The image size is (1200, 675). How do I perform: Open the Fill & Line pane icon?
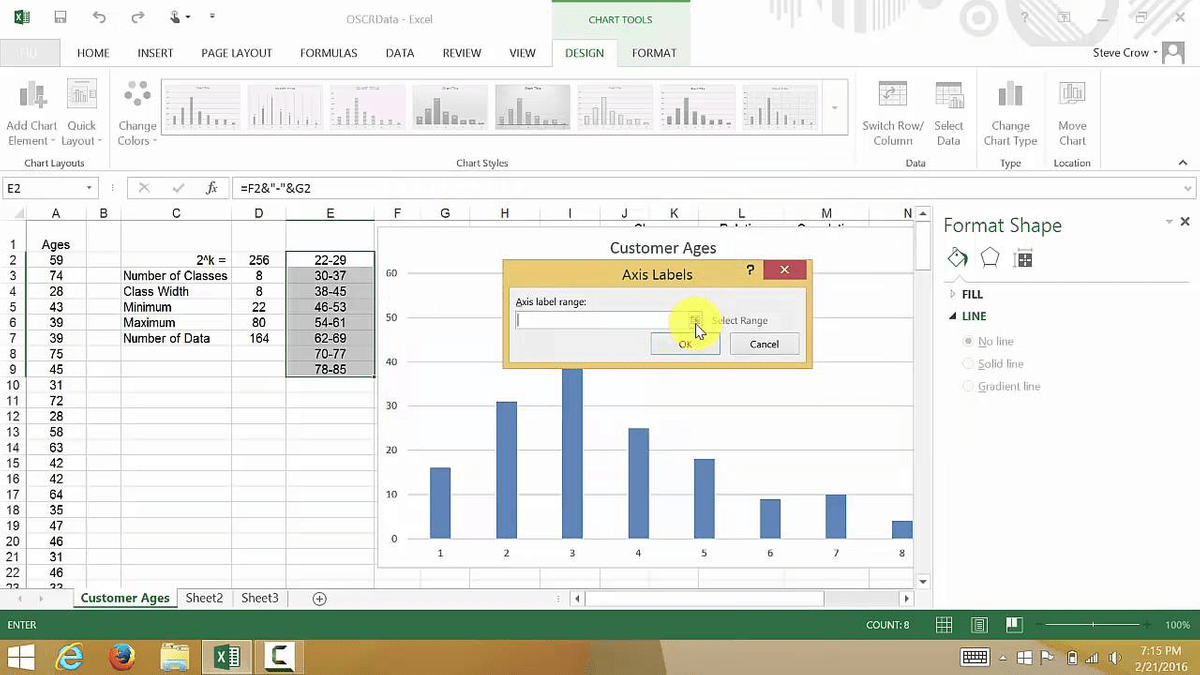pyautogui.click(x=957, y=258)
